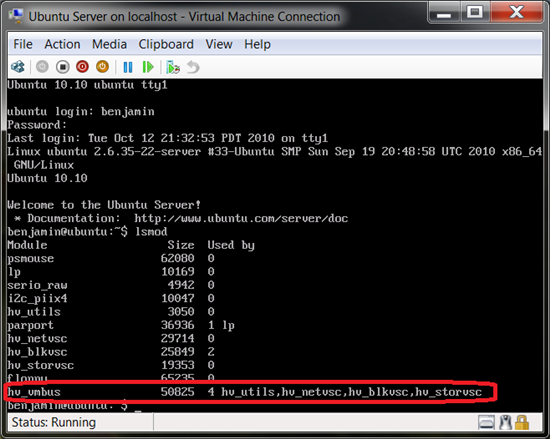Maximize the Virtual Machine Connection window
Screen dimensions: 550x439
click(475, 13)
